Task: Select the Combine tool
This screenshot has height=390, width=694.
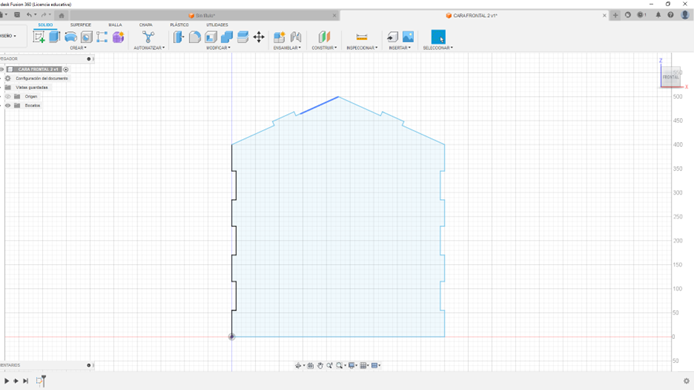Action: point(227,37)
